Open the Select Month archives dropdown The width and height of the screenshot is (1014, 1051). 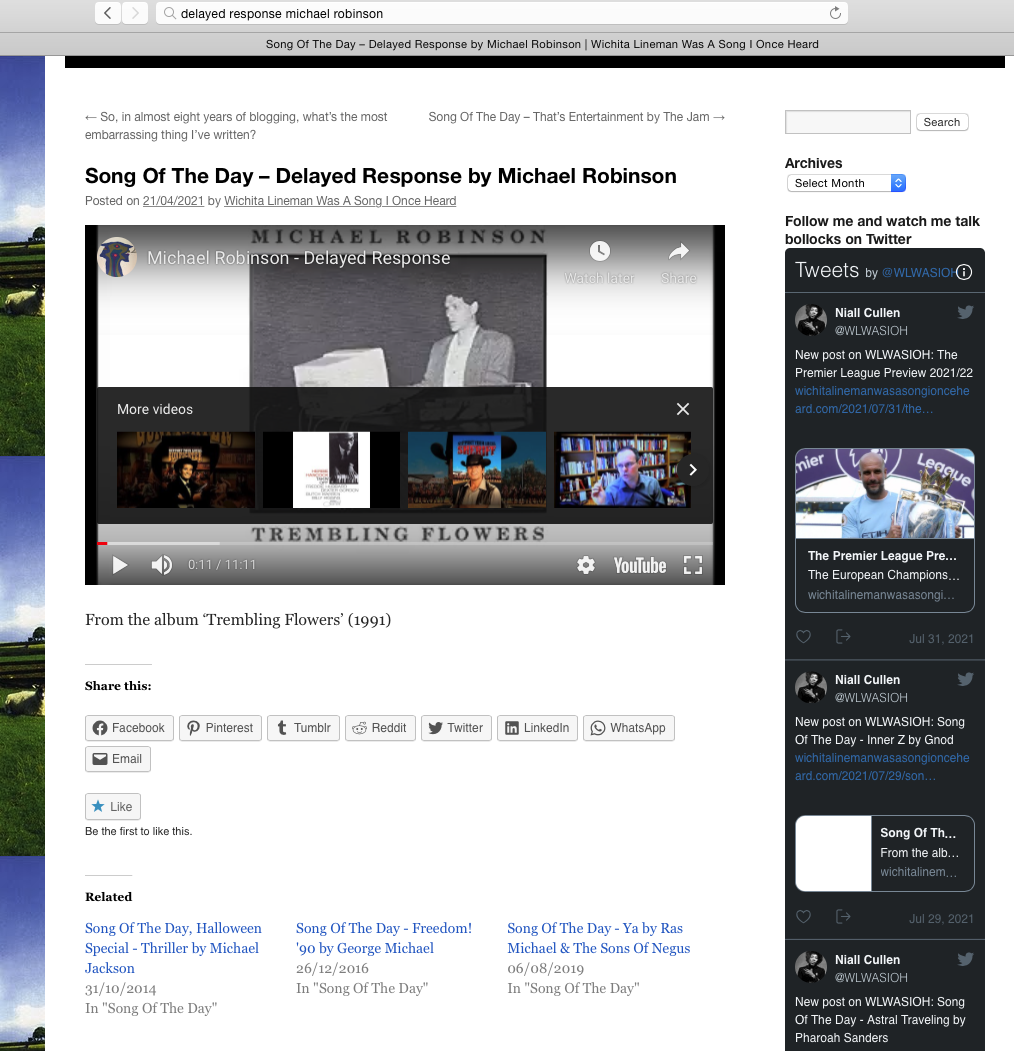[846, 183]
